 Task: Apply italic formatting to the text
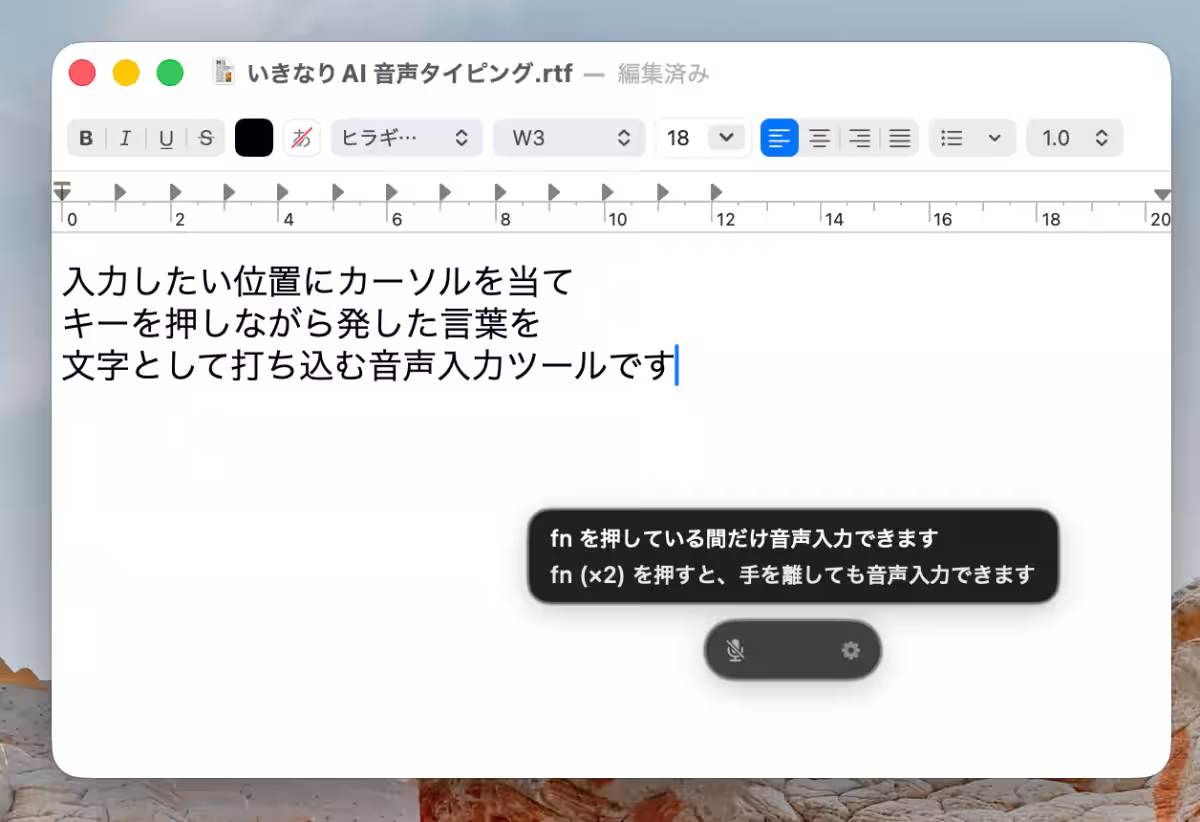pos(125,138)
